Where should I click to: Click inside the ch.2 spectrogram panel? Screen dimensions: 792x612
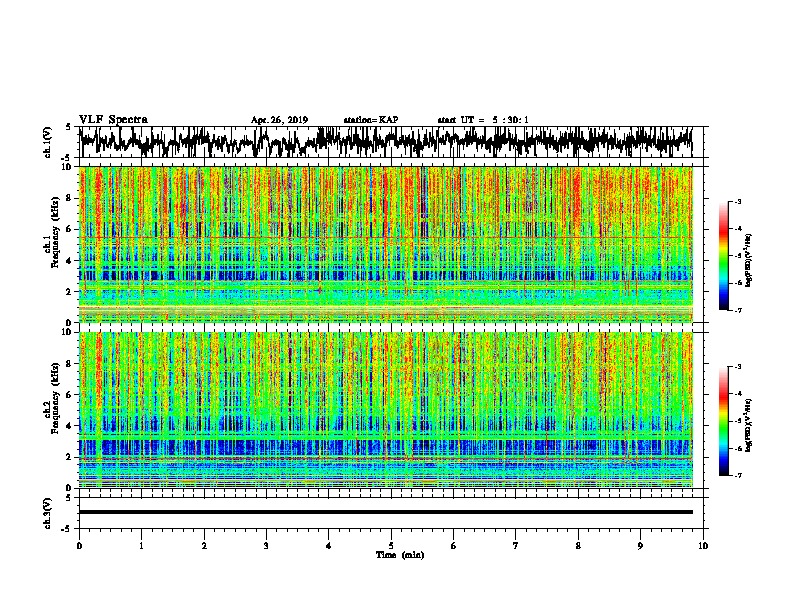click(x=386, y=410)
